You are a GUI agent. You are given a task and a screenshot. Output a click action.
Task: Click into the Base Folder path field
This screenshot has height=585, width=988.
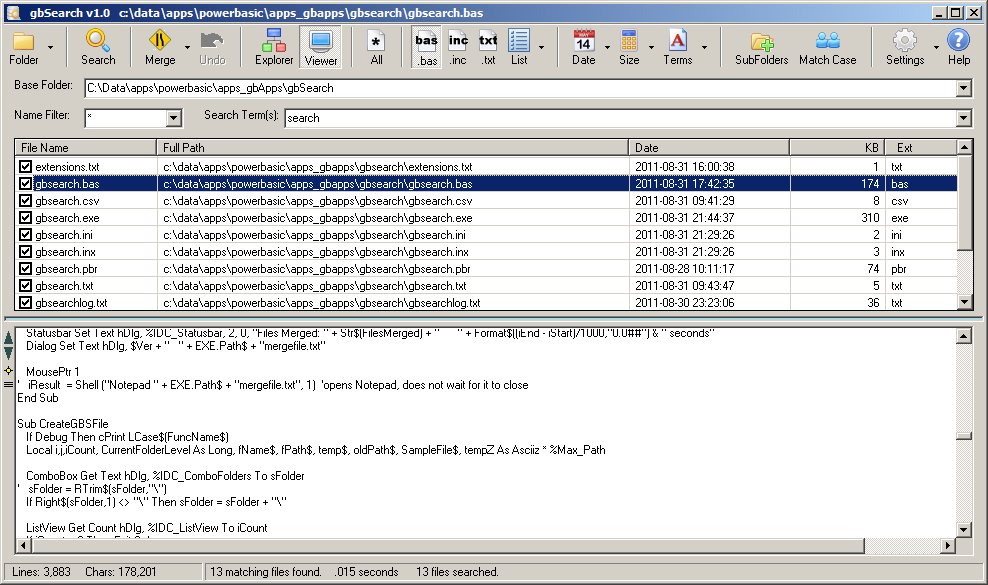[520, 88]
